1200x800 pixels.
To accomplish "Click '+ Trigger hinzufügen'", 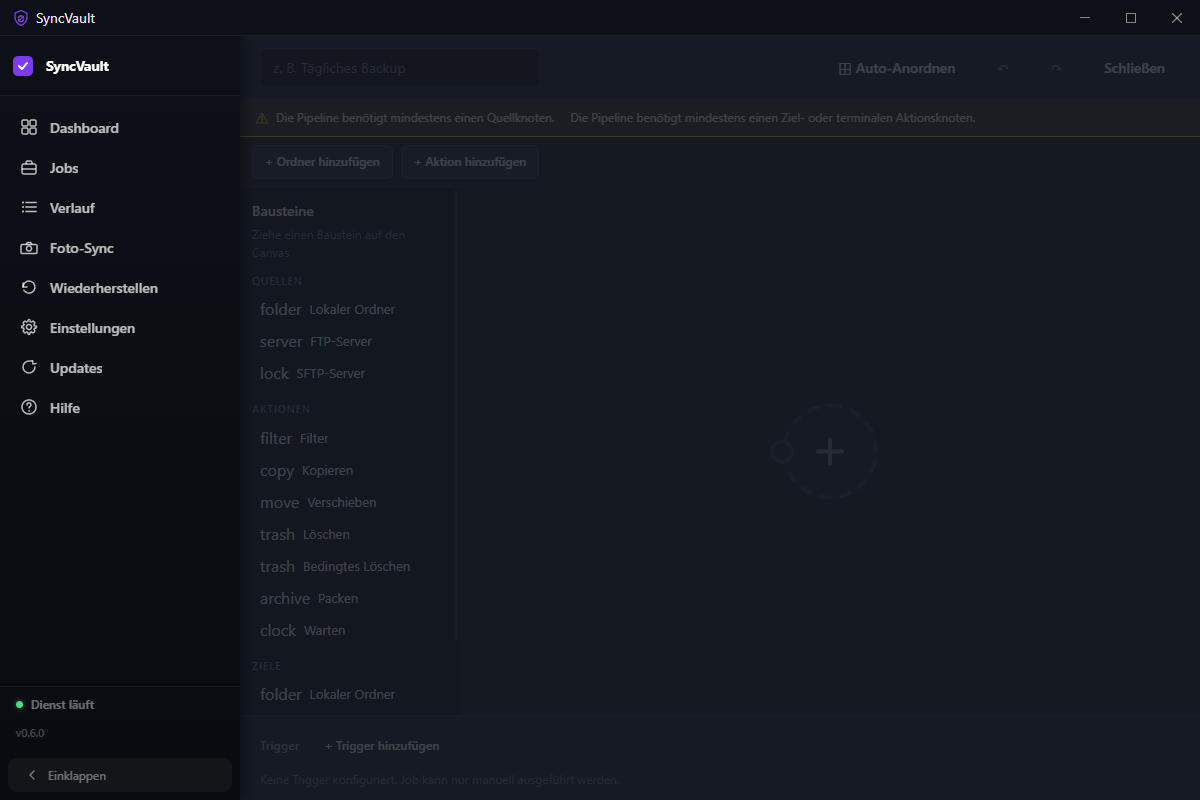I will pyautogui.click(x=382, y=746).
